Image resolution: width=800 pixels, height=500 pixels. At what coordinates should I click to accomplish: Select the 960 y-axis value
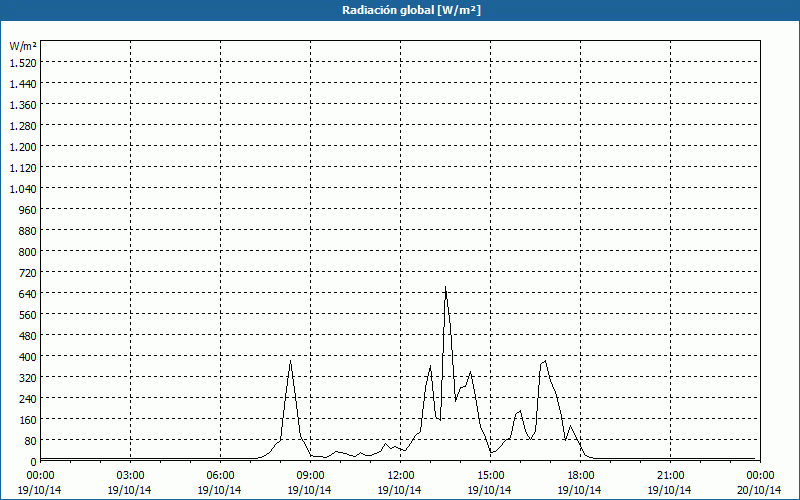pos(28,210)
